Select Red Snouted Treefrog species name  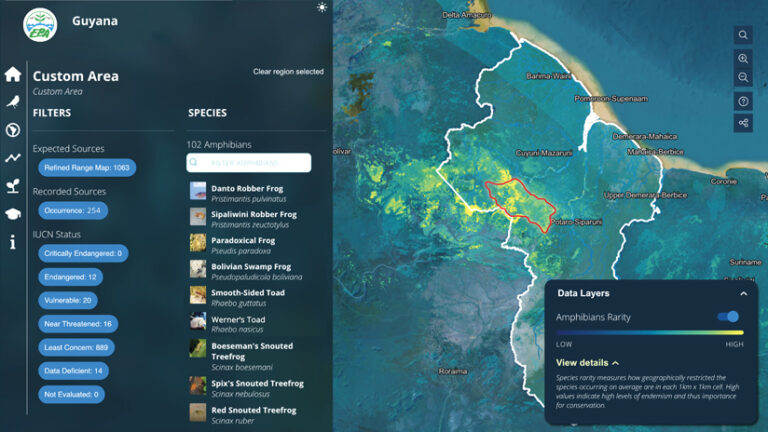point(254,410)
